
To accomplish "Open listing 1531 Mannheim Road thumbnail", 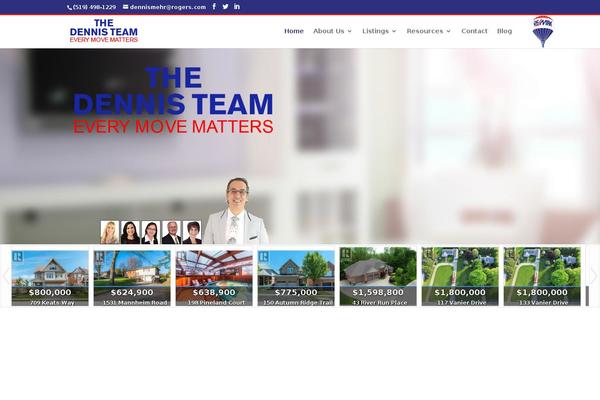I will point(132,278).
